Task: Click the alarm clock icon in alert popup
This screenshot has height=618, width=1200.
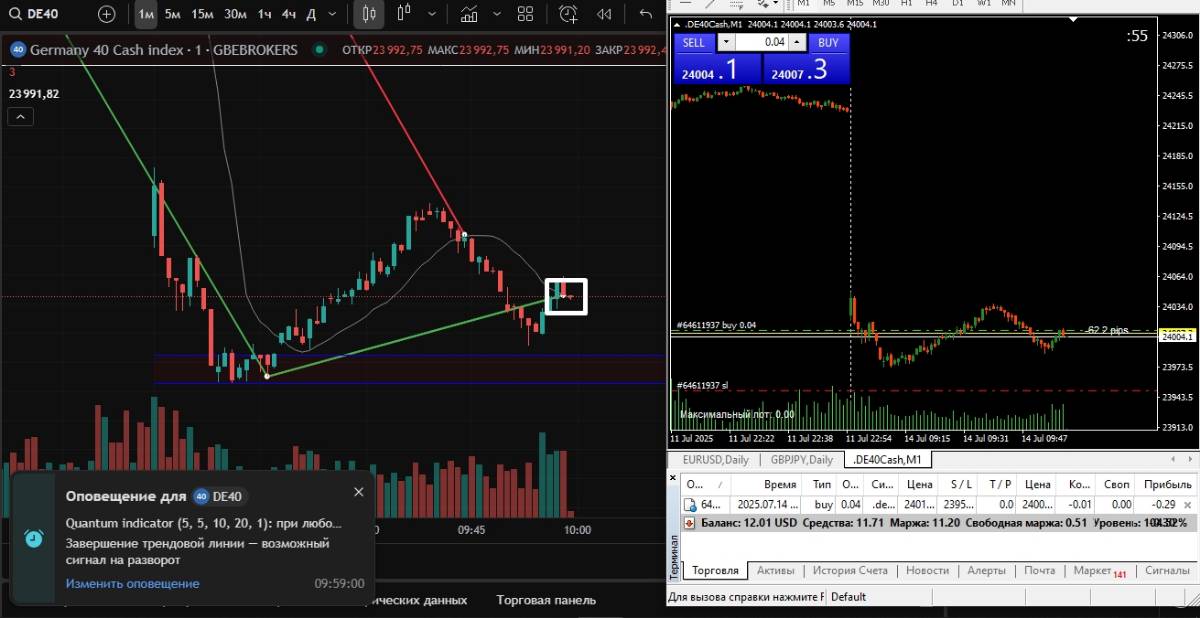Action: click(34, 538)
